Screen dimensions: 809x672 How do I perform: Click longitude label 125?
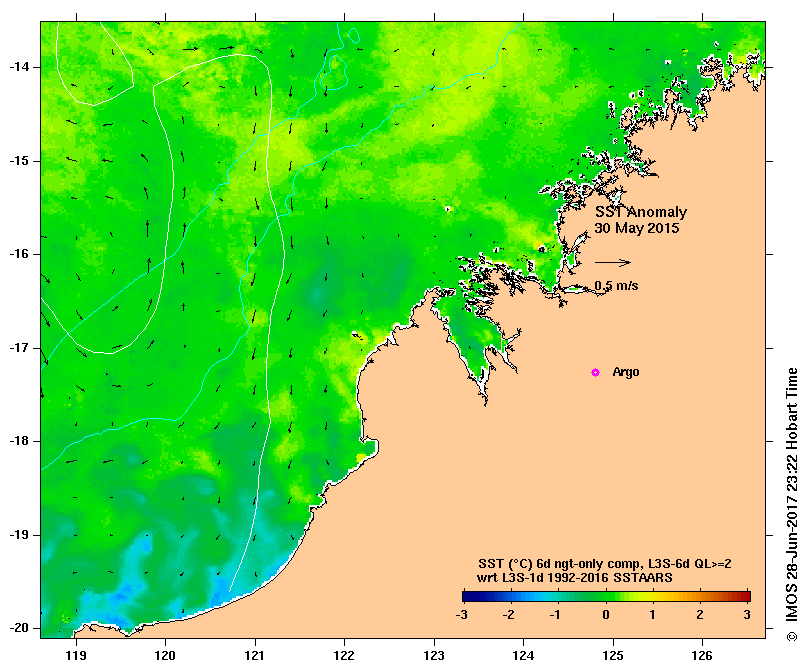pos(613,655)
